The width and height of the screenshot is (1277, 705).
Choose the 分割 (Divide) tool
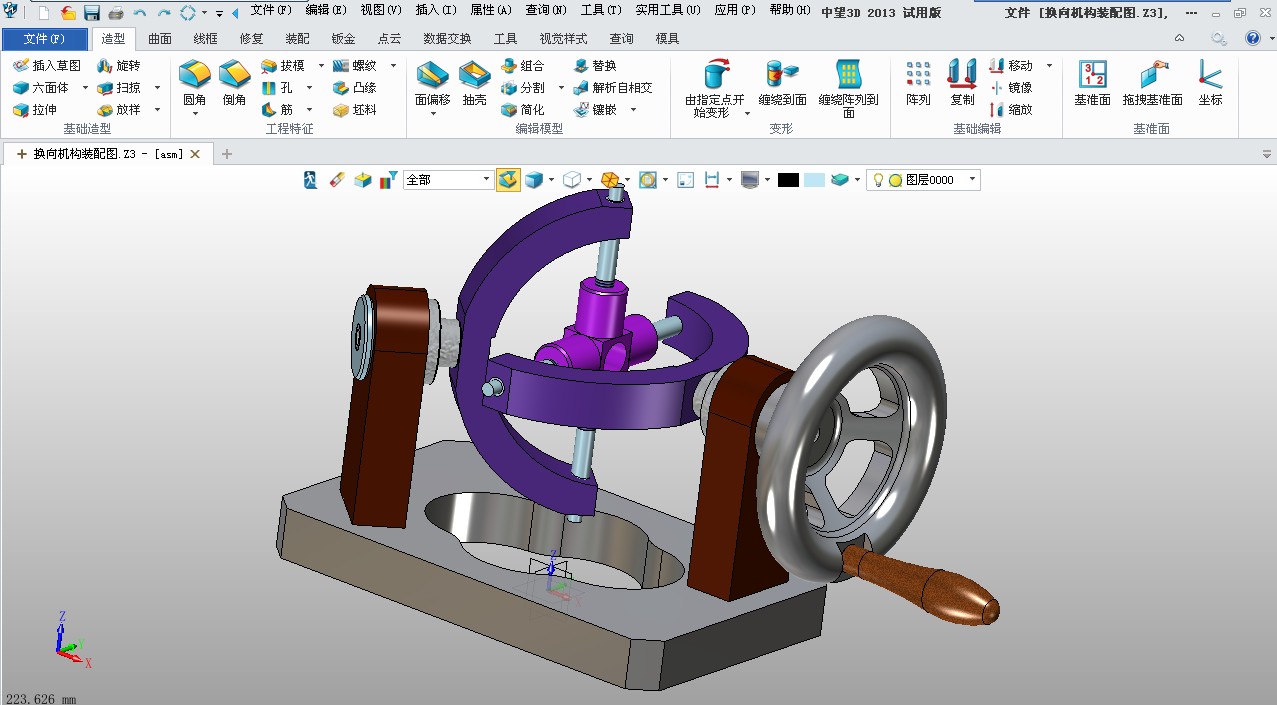tap(523, 87)
